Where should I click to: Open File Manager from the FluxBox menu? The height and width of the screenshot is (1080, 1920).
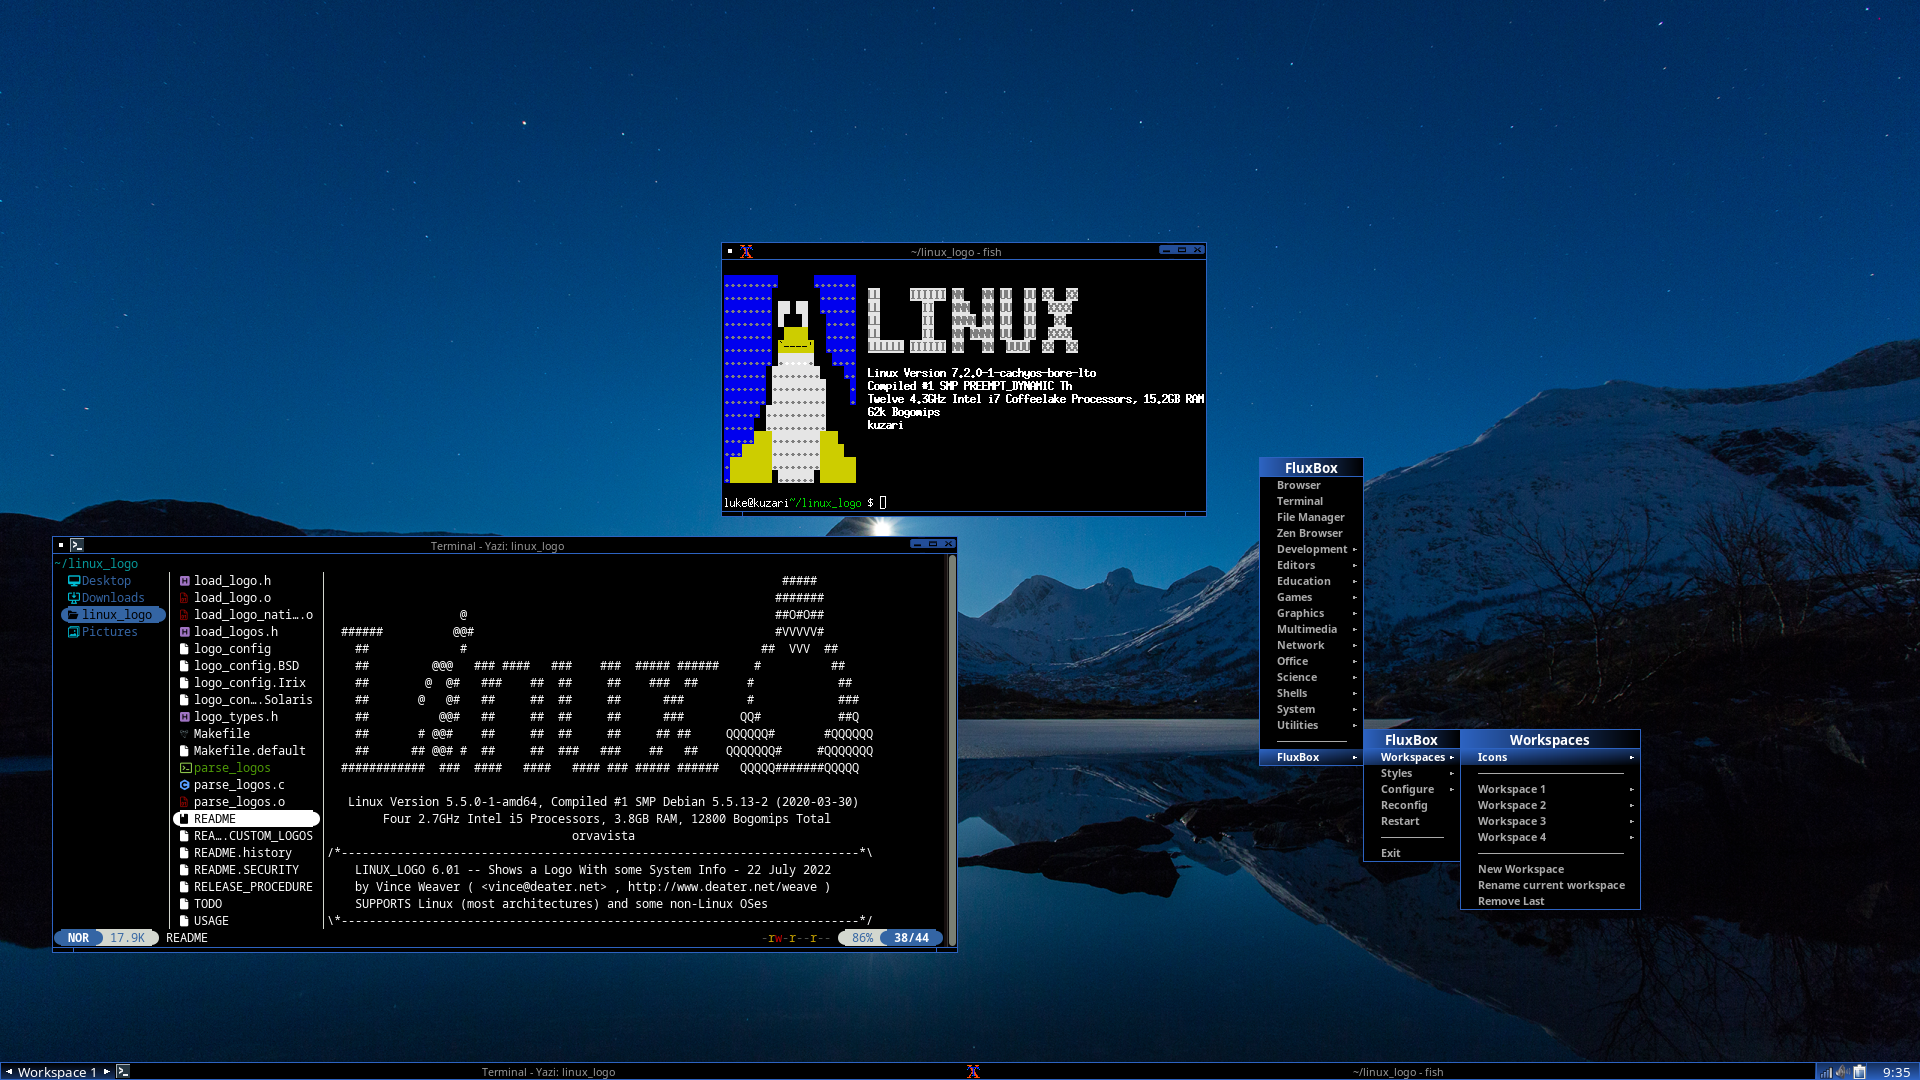point(1311,517)
